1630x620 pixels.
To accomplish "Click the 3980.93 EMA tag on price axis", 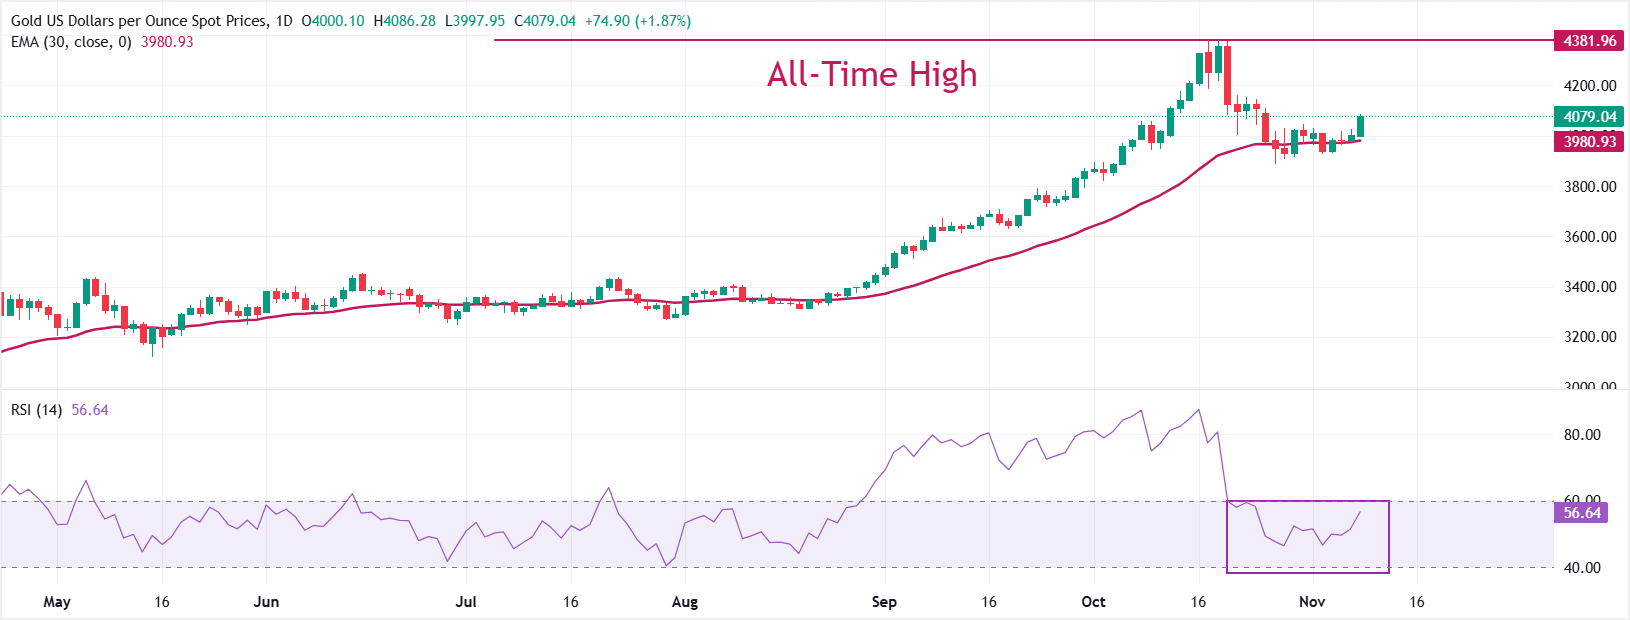I will [x=1589, y=142].
